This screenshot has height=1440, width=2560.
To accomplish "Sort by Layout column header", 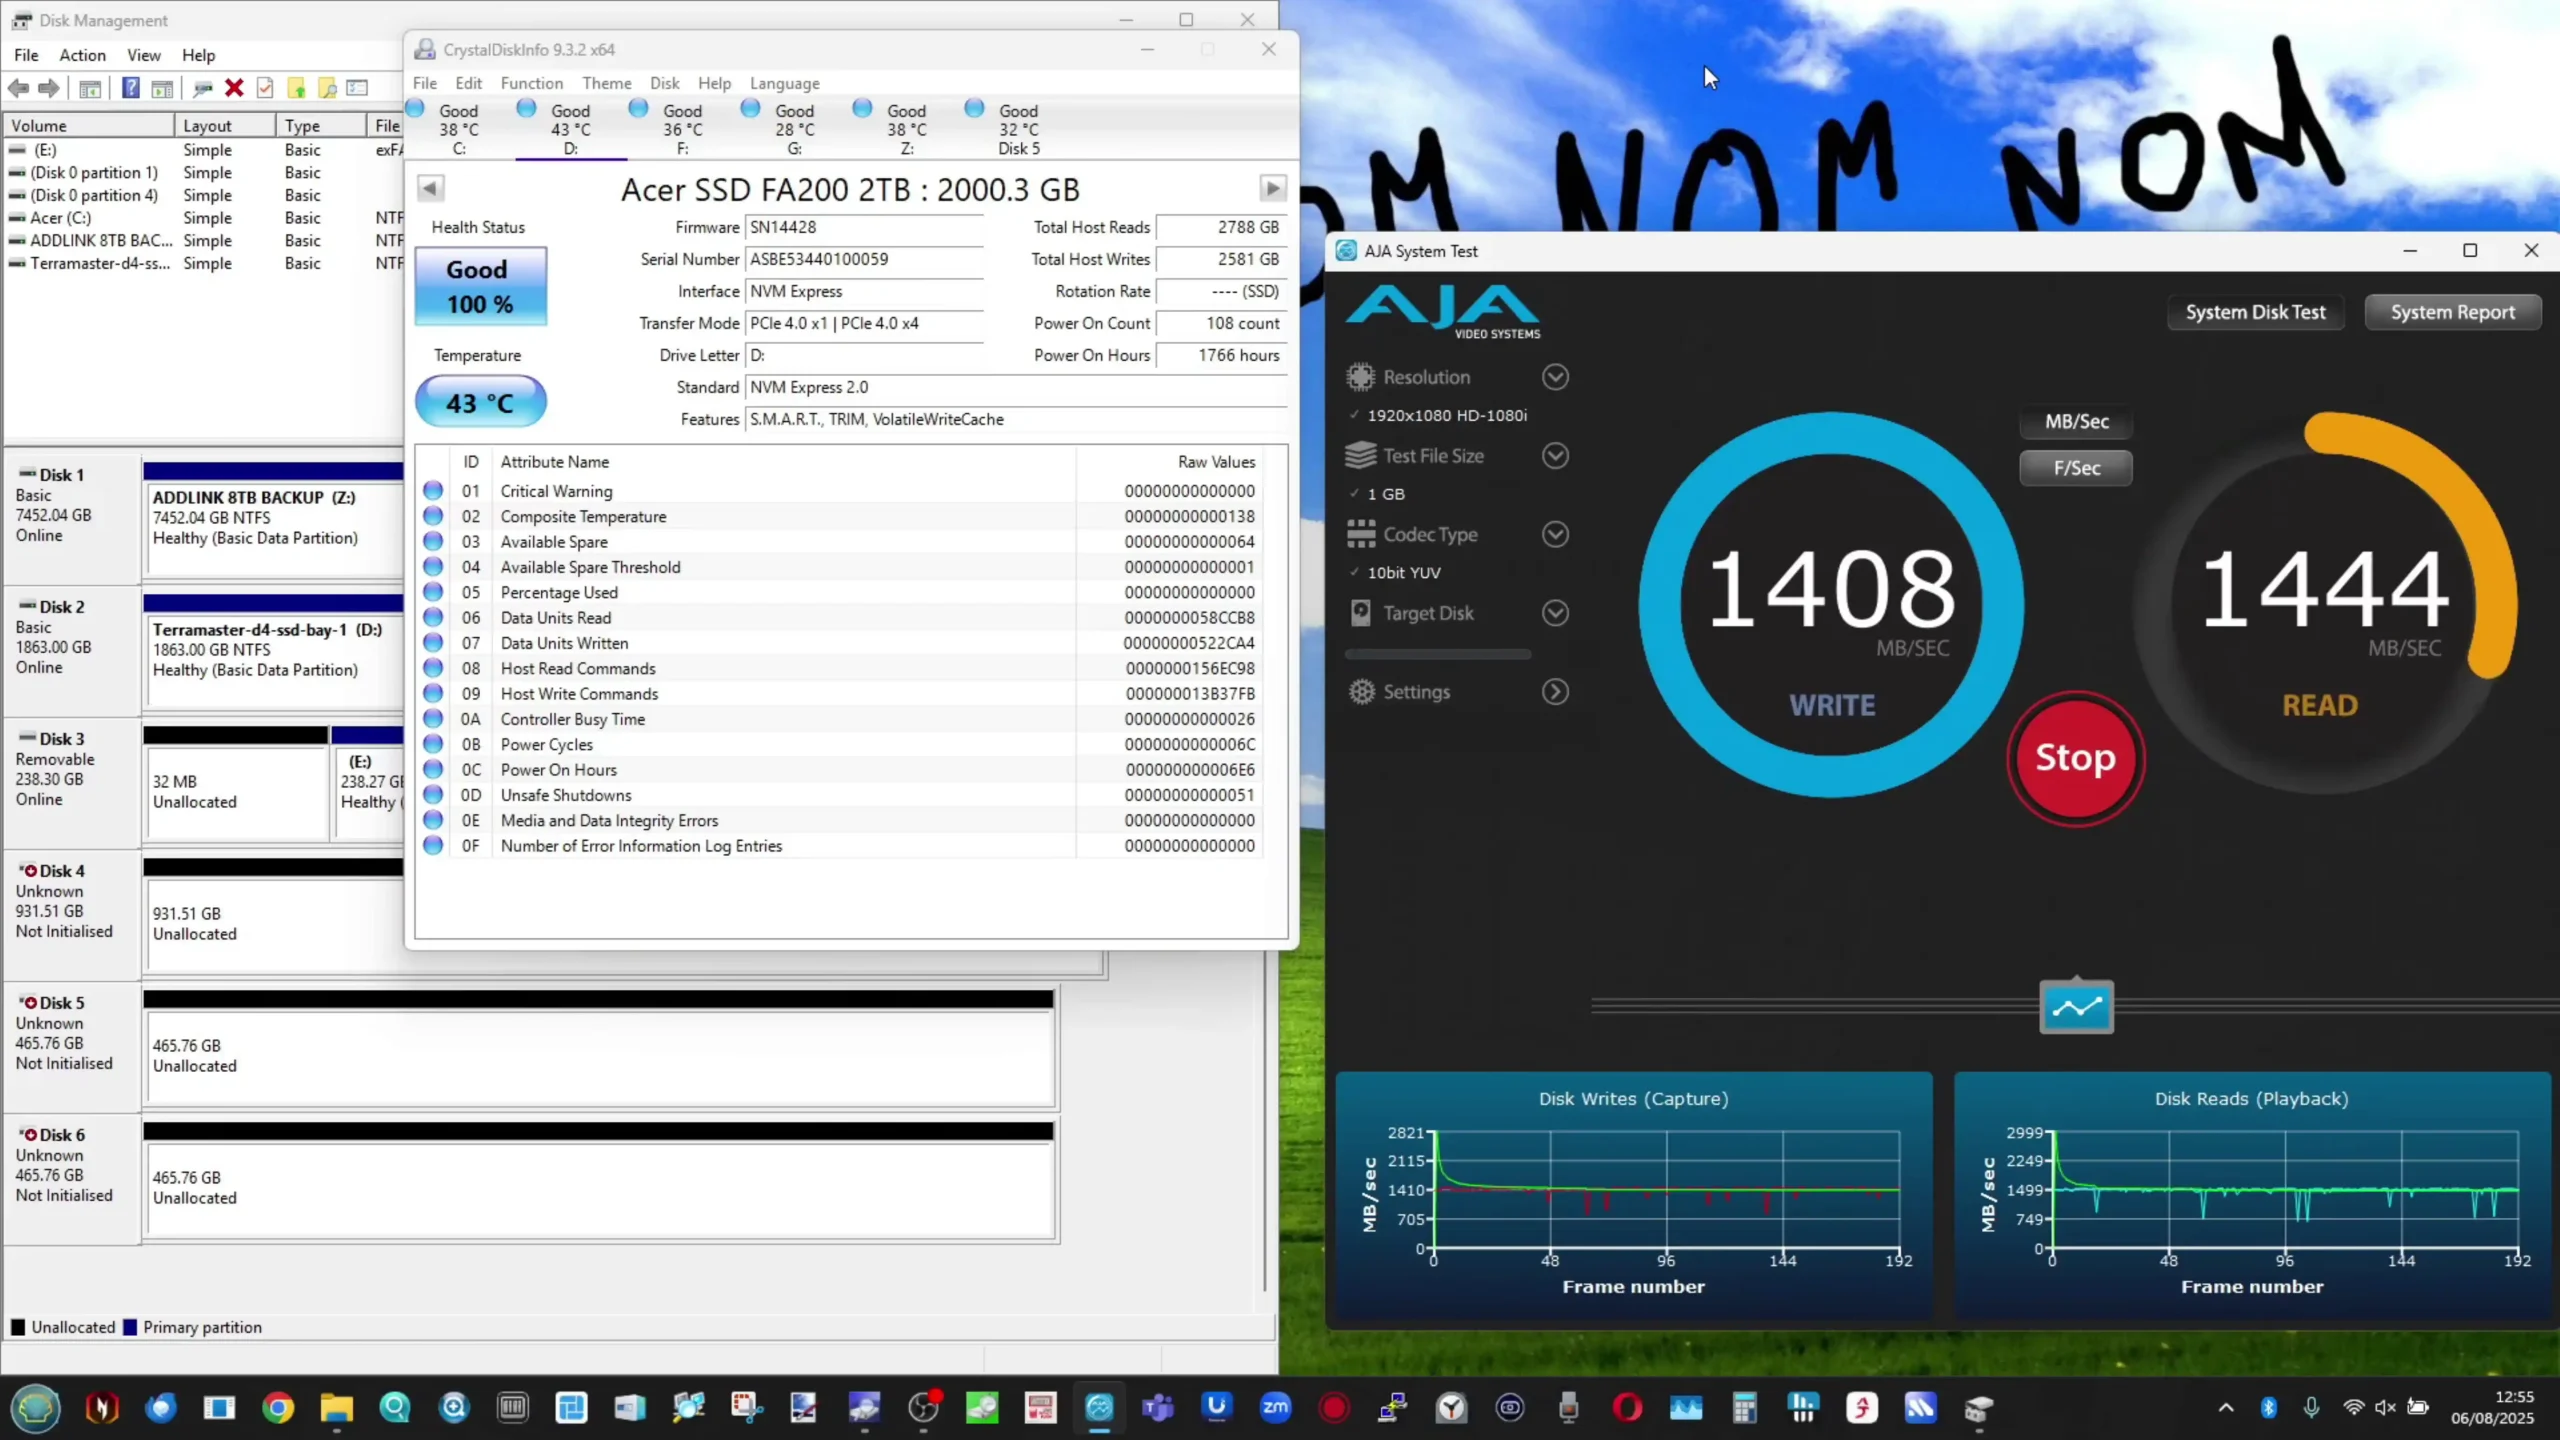I will [x=225, y=125].
